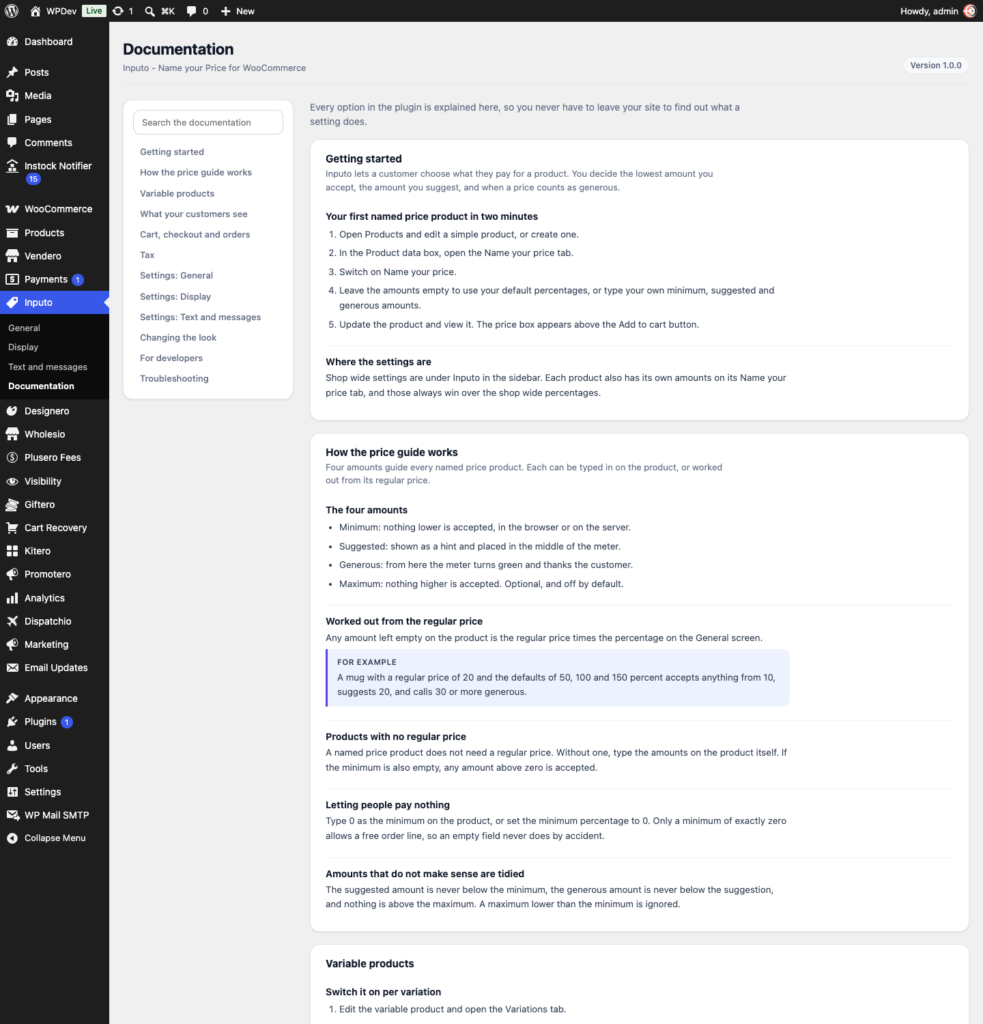Jump to How the price guide works
983x1024 pixels.
point(196,172)
